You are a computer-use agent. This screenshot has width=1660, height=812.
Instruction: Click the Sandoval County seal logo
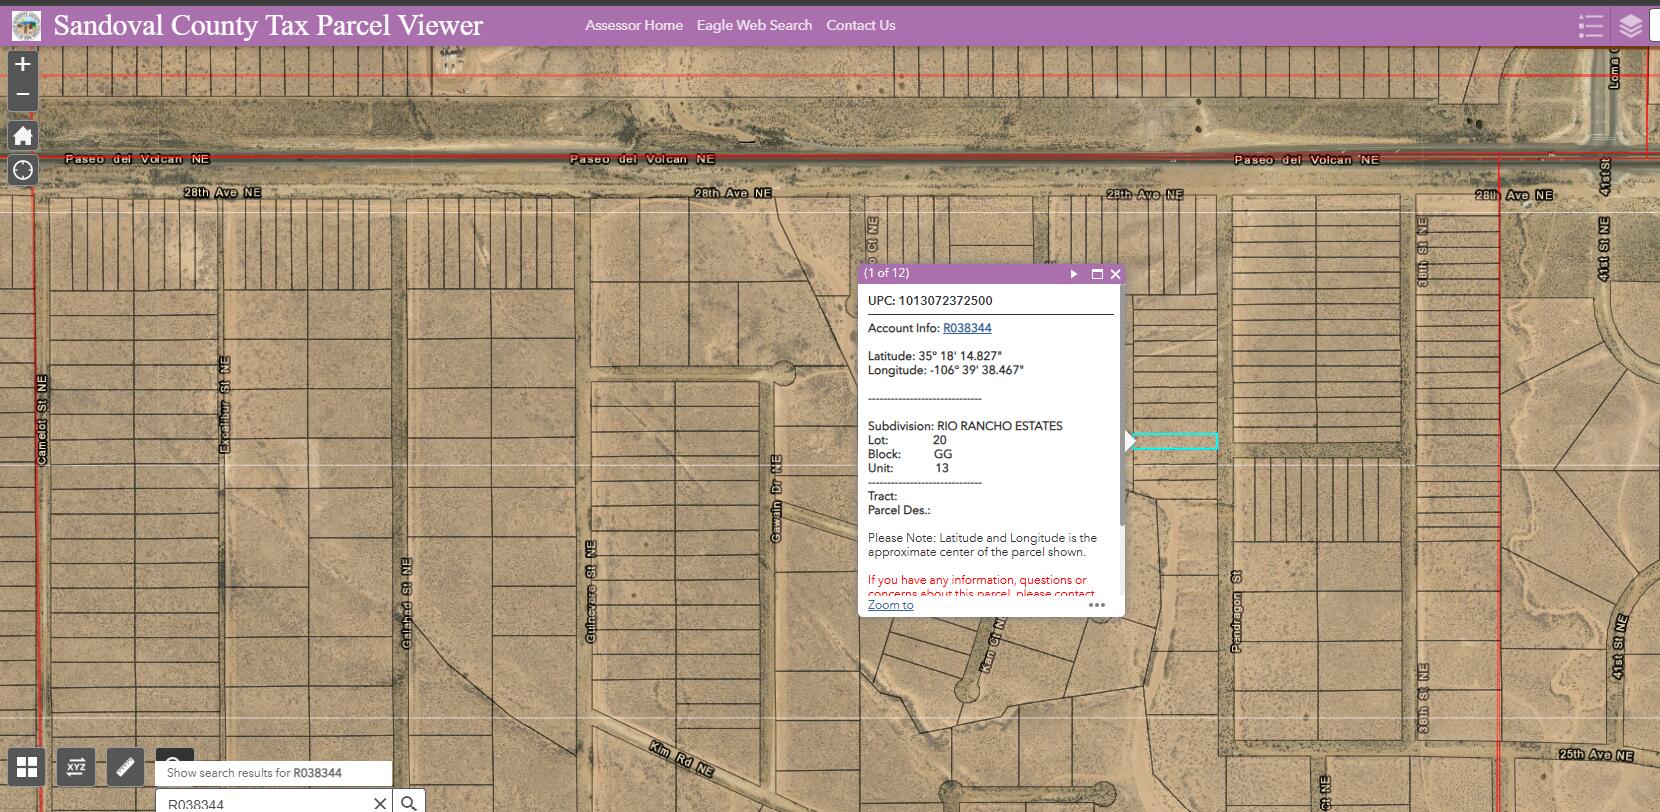27,26
